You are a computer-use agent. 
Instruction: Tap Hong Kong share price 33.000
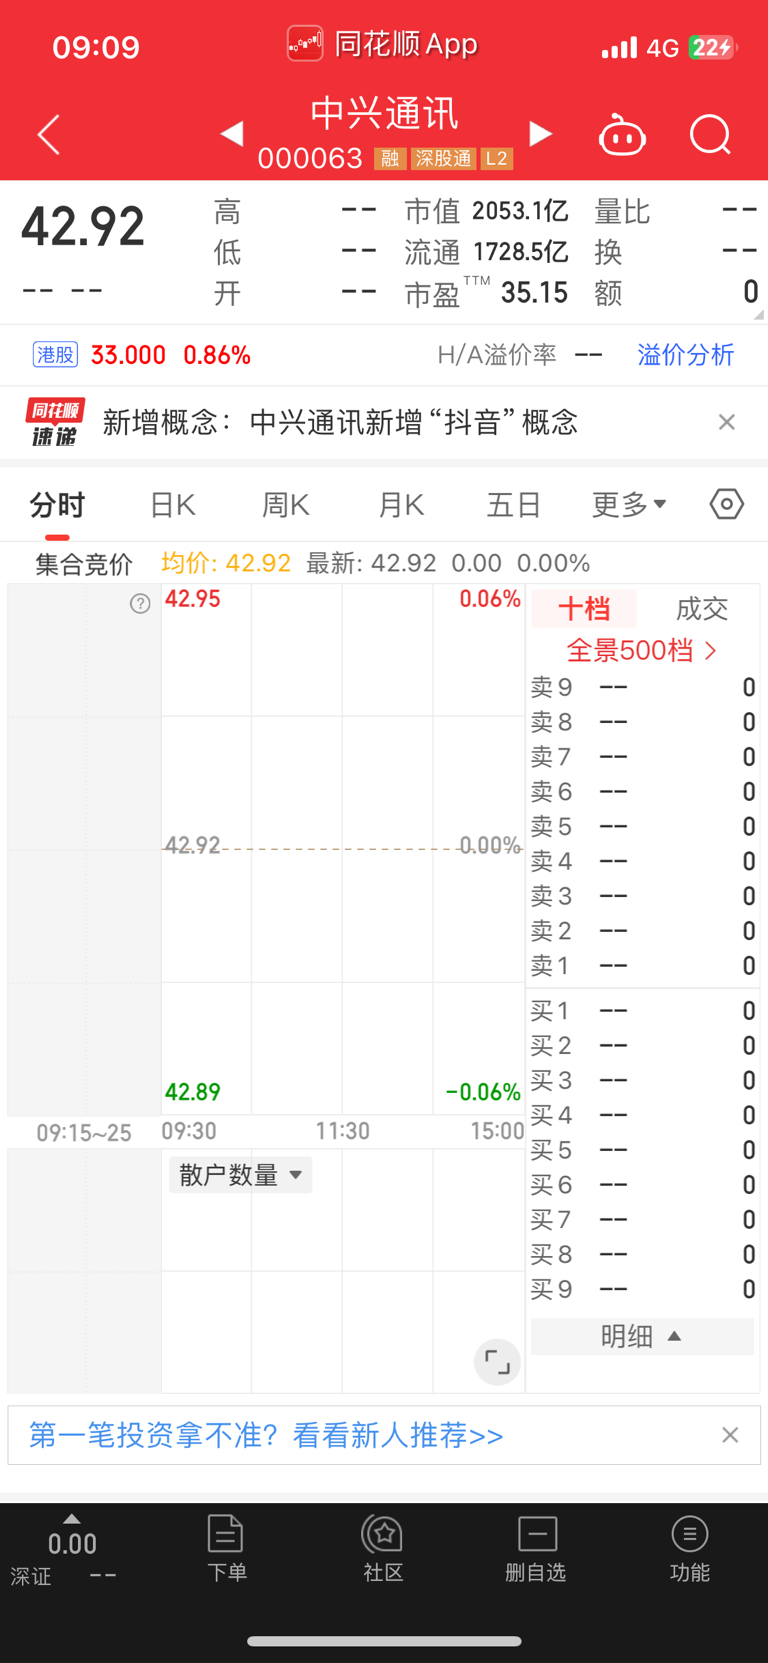point(128,355)
